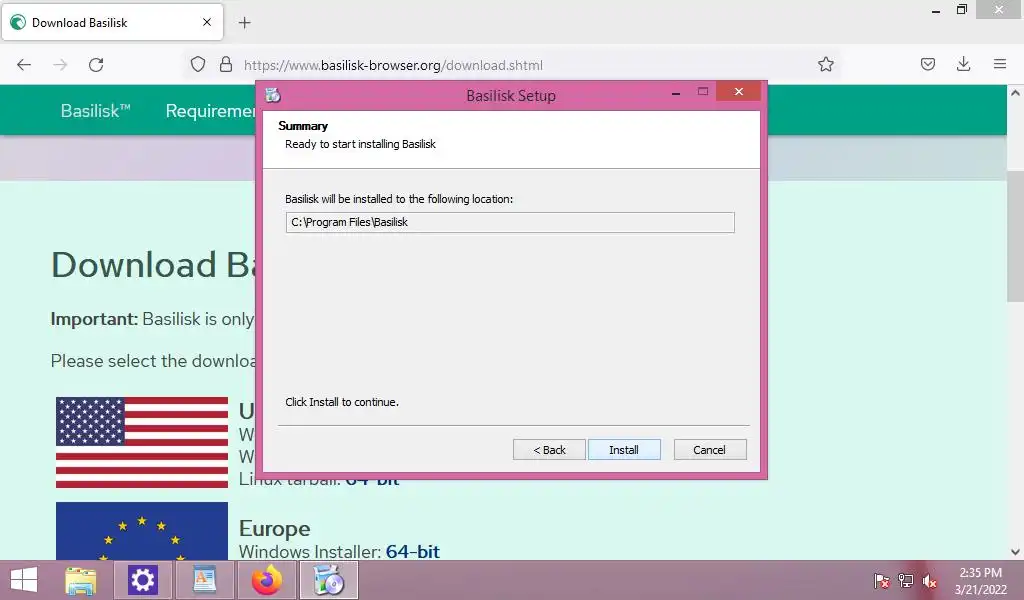Viewport: 1024px width, 600px height.
Task: Open the tracking protection shield icon
Action: coord(198,65)
